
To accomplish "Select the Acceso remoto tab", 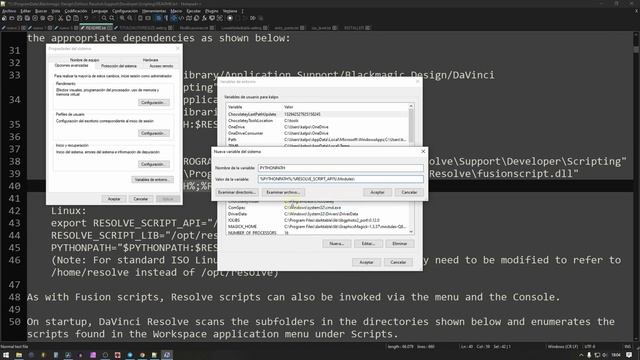I will [x=161, y=66].
